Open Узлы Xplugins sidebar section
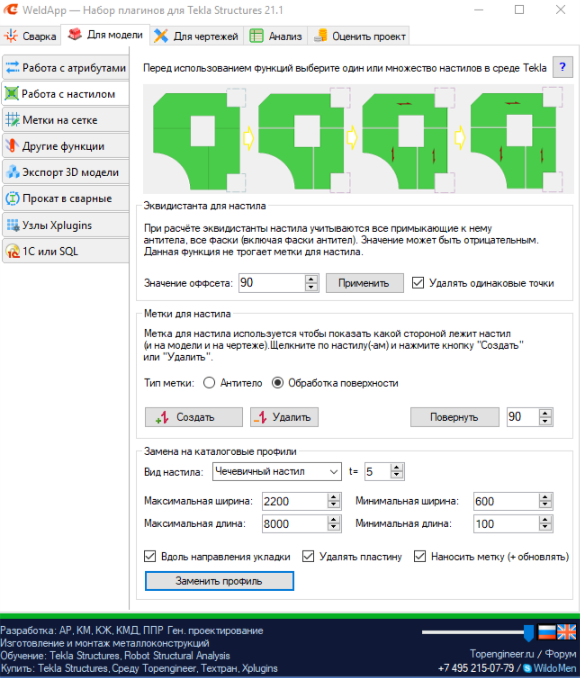This screenshot has height=678, width=580. point(66,225)
